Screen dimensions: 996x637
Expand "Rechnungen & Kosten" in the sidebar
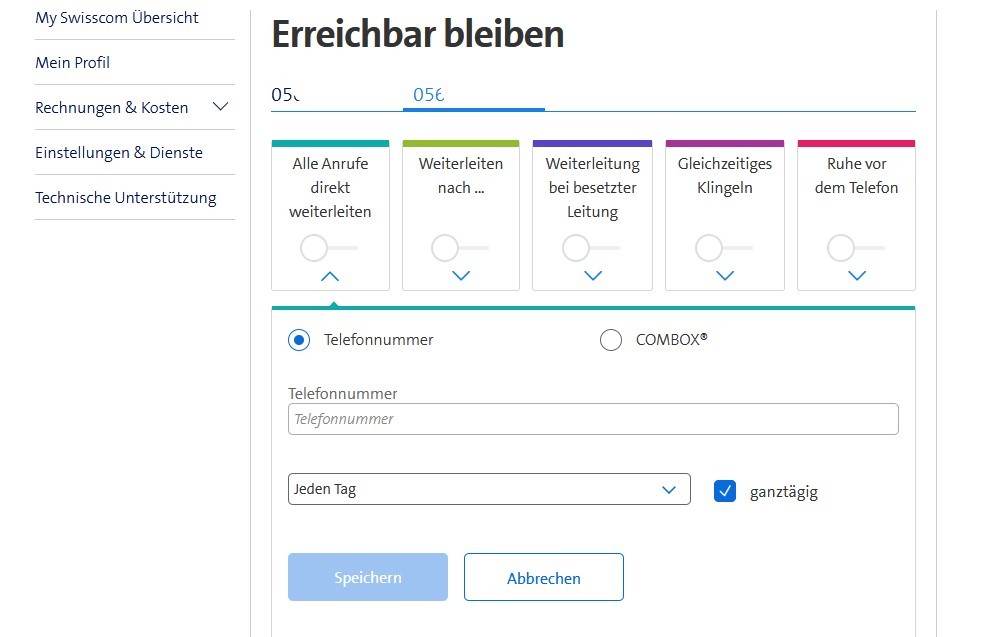(219, 107)
